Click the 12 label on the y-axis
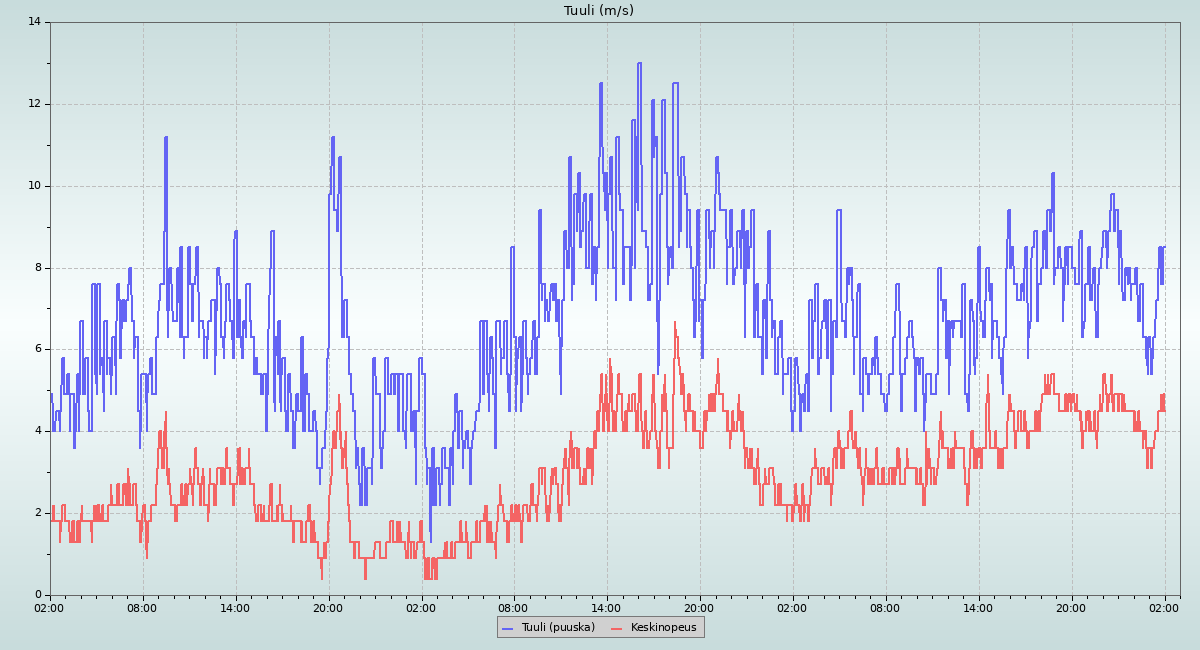Viewport: 1200px width, 650px height. click(34, 104)
